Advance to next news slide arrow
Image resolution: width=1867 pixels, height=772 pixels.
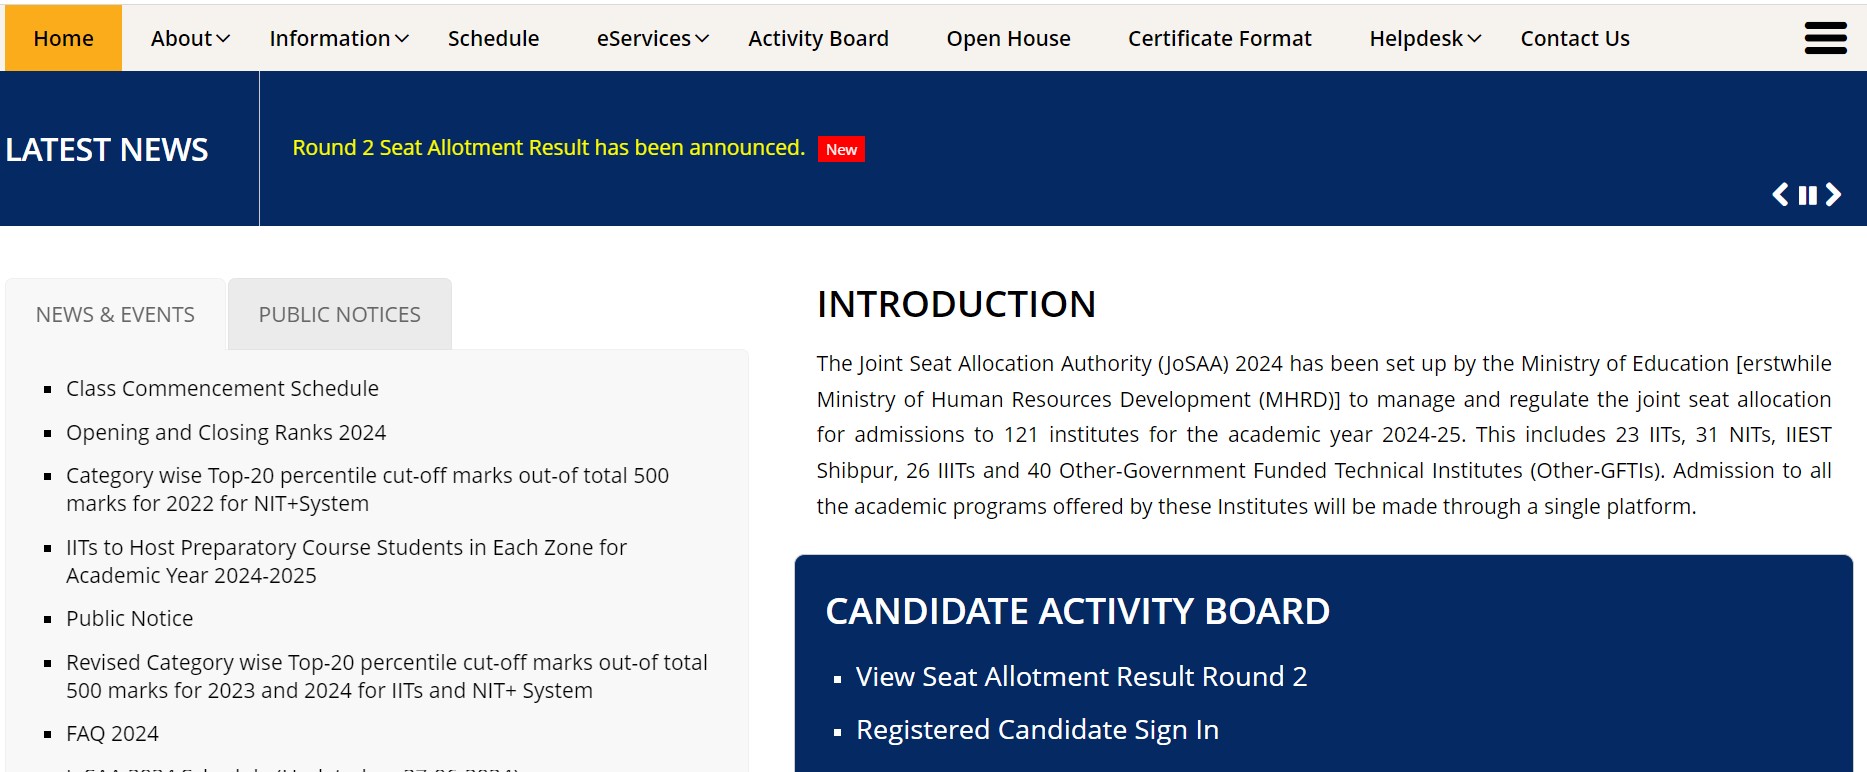pyautogui.click(x=1833, y=194)
